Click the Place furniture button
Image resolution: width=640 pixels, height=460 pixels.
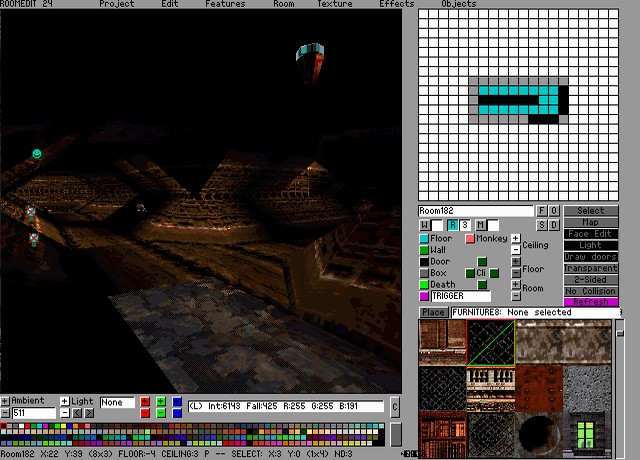click(433, 312)
